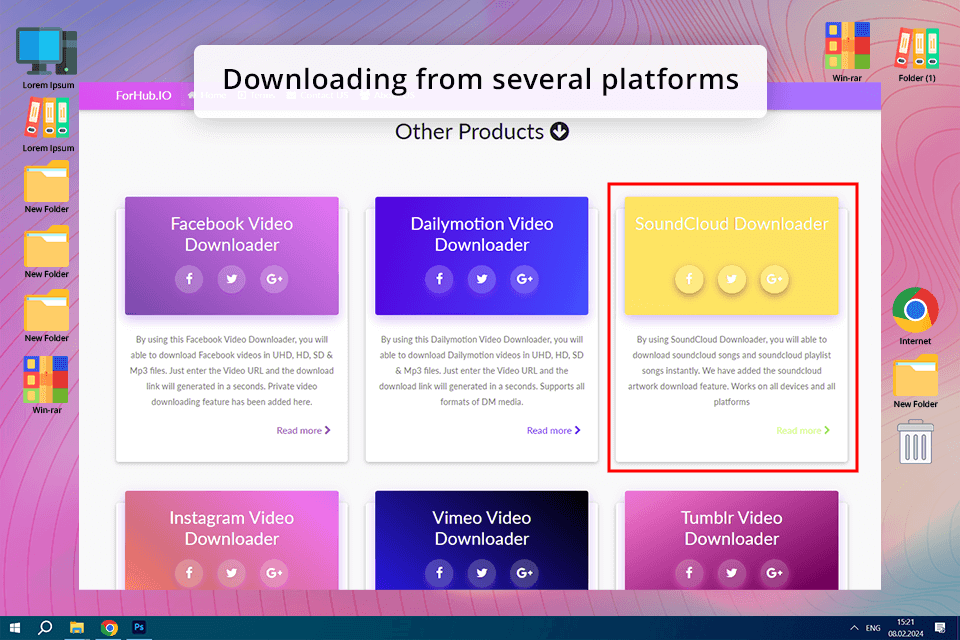Image resolution: width=960 pixels, height=640 pixels.
Task: Click Google+ icon on SoundCloud Downloader card
Action: click(x=774, y=279)
